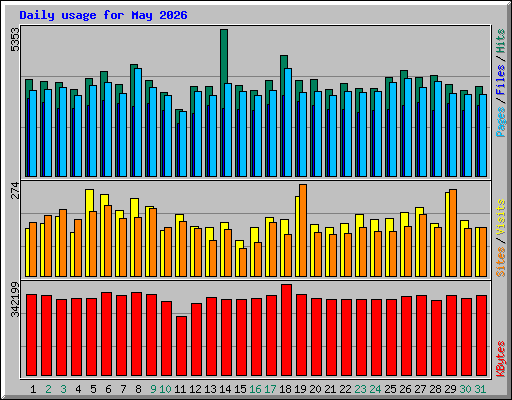This screenshot has height=400, width=512.
Task: Click the "Daily usage for May 2026" title
Action: 103,15
